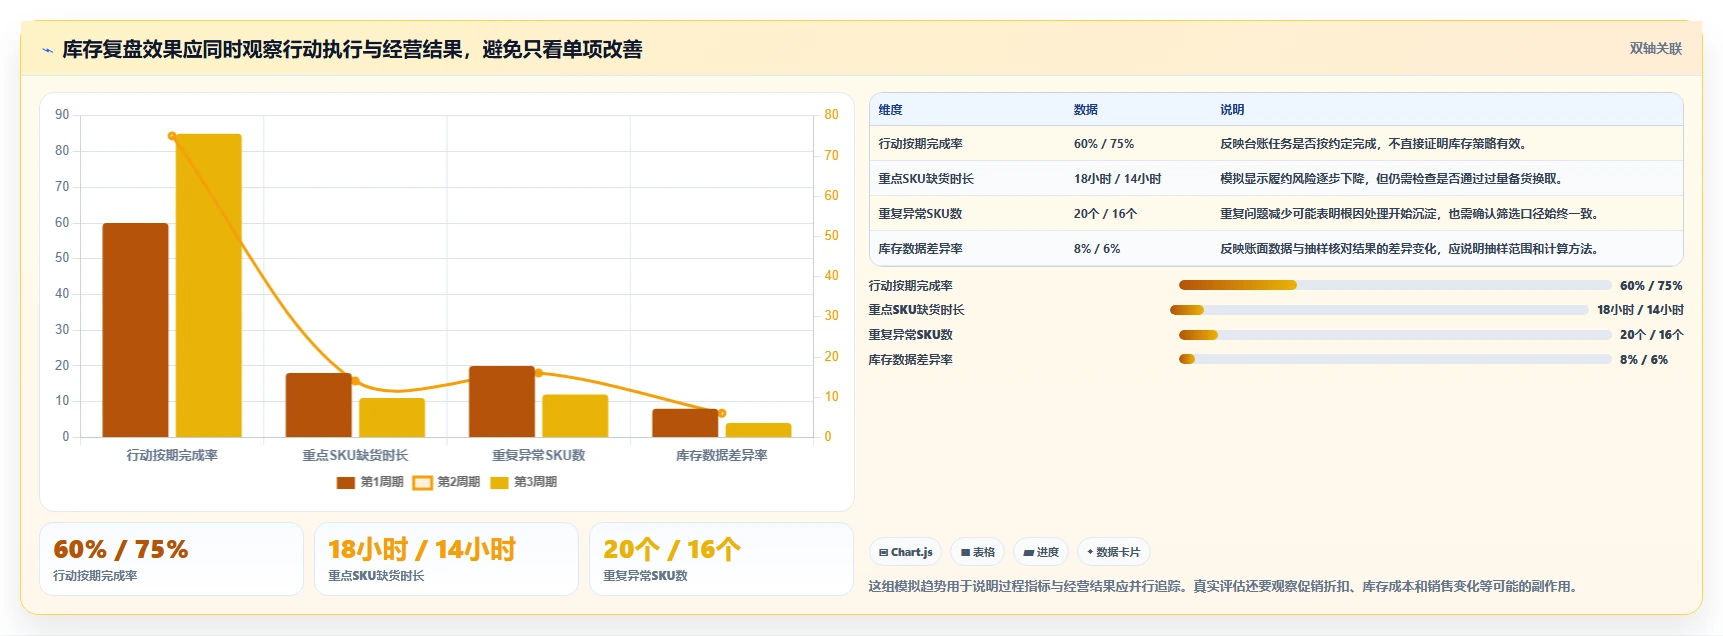
Task: Click the line point above 行动按期完成率
Action: [x=172, y=136]
